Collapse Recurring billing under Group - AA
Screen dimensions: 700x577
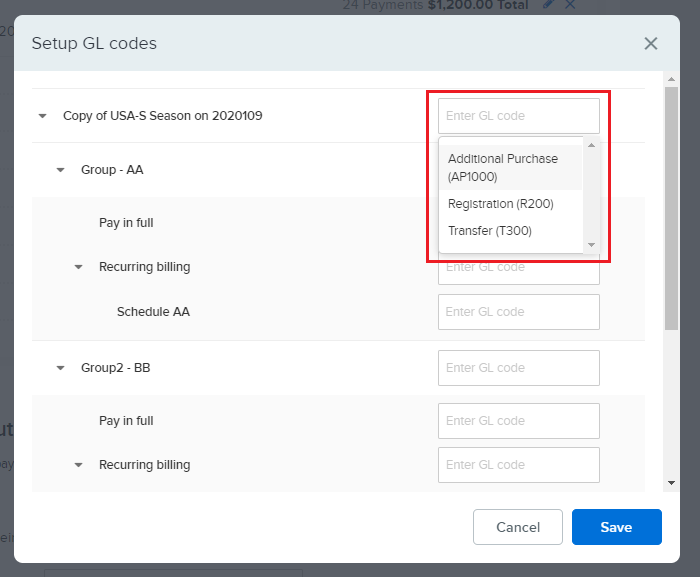[78, 267]
